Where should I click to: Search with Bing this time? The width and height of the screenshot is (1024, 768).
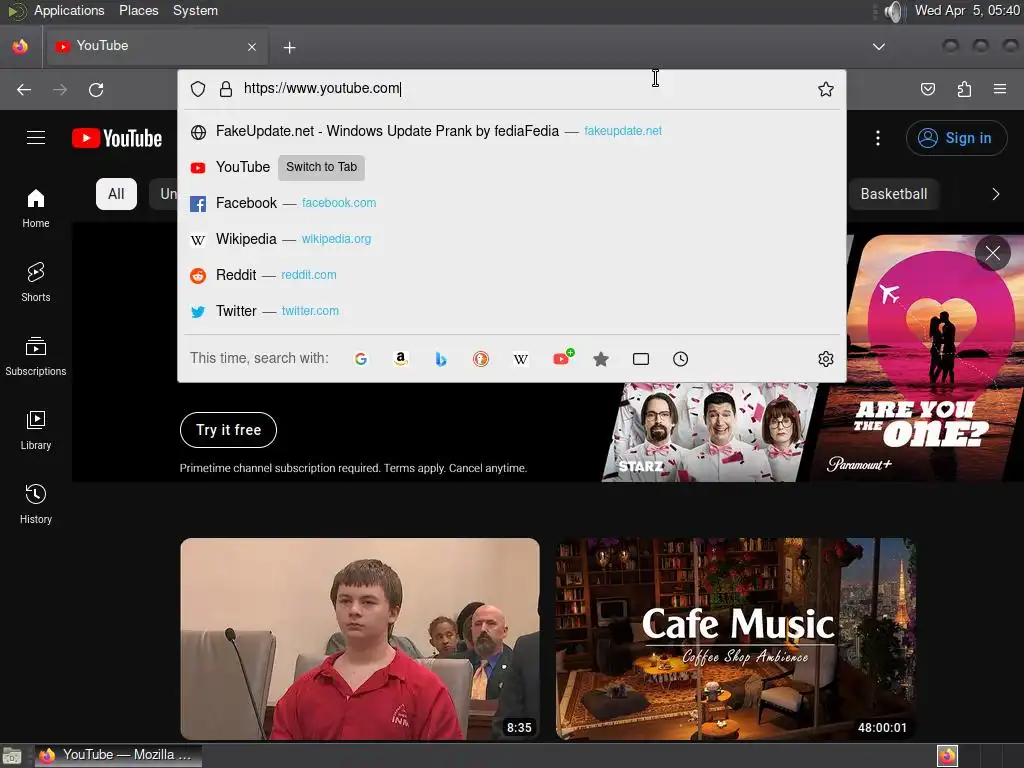[441, 359]
